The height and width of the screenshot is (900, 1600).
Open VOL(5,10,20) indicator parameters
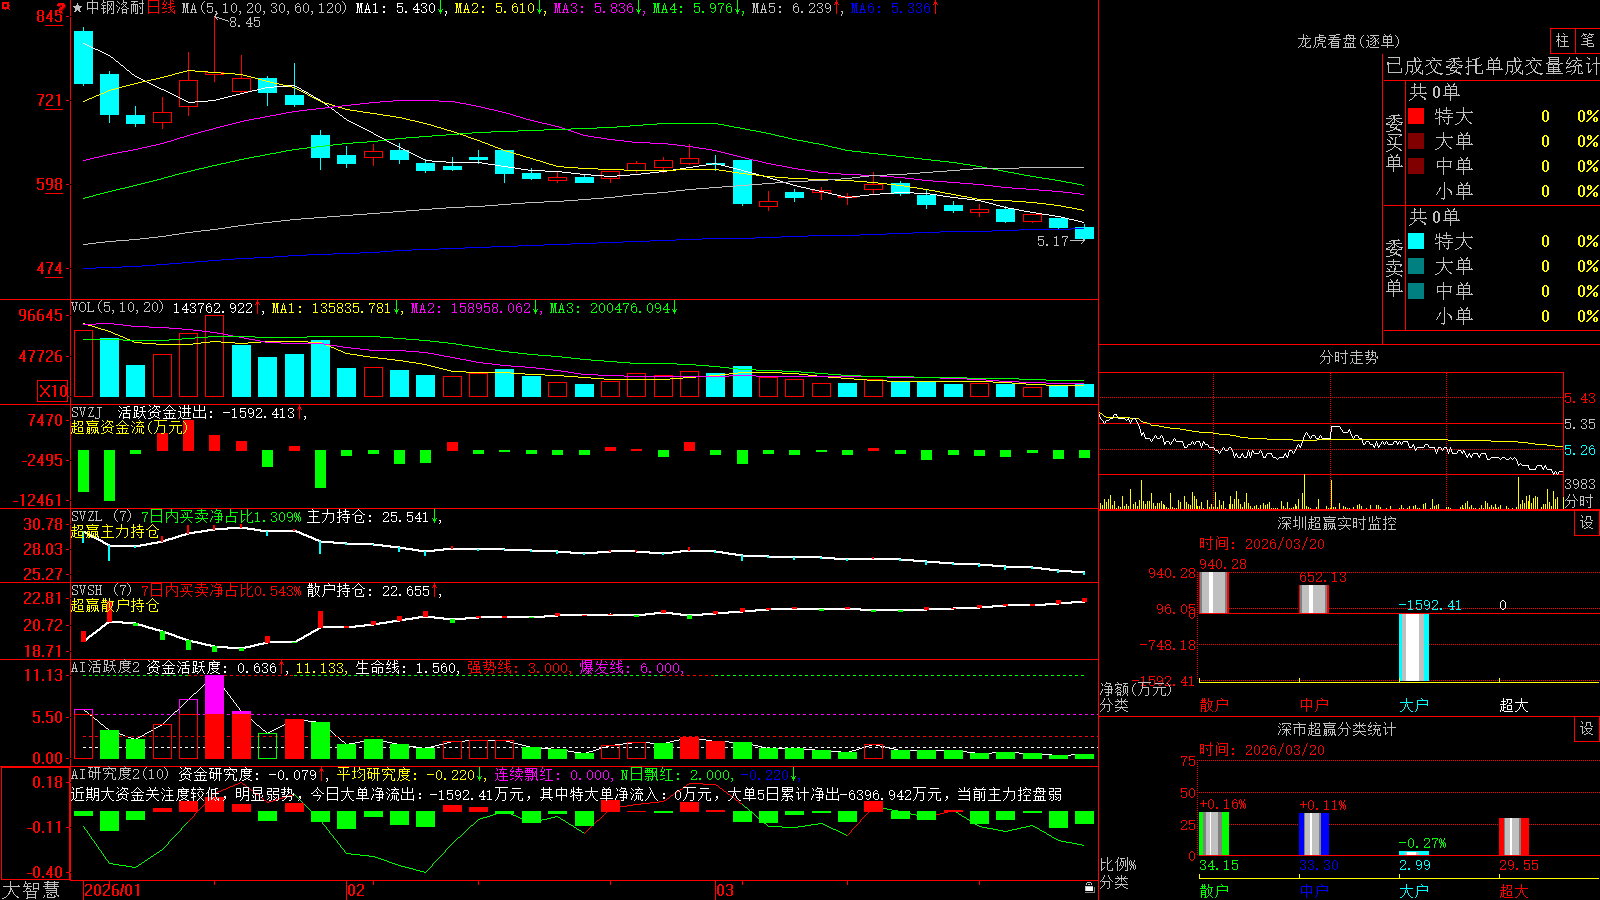[117, 308]
